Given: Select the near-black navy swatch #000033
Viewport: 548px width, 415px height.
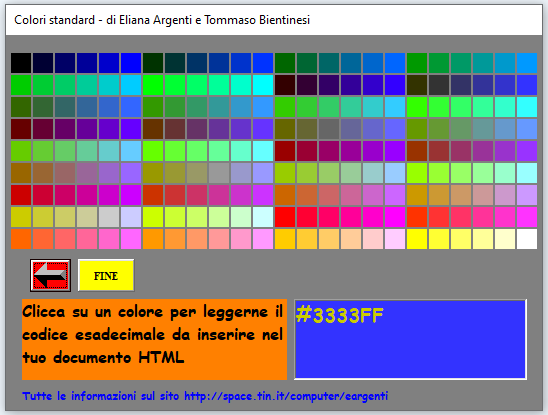Looking at the screenshot, I should [x=43, y=63].
